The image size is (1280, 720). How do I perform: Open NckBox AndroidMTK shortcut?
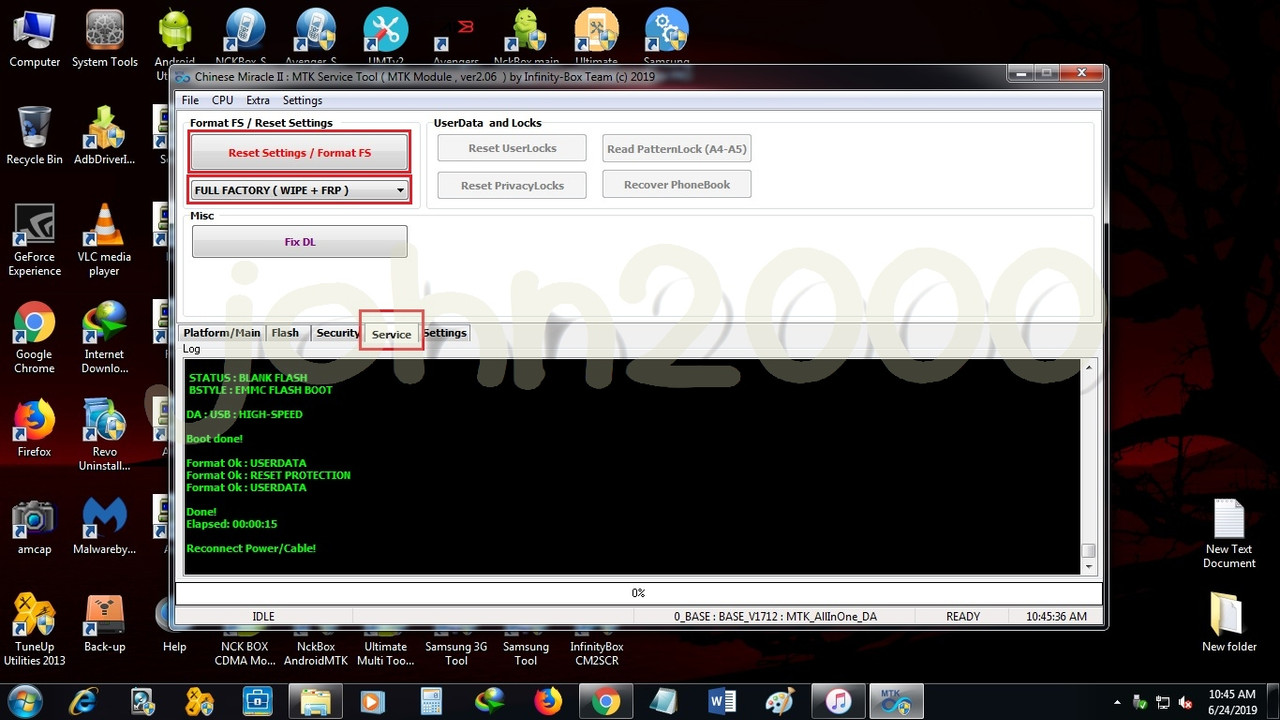coord(315,653)
